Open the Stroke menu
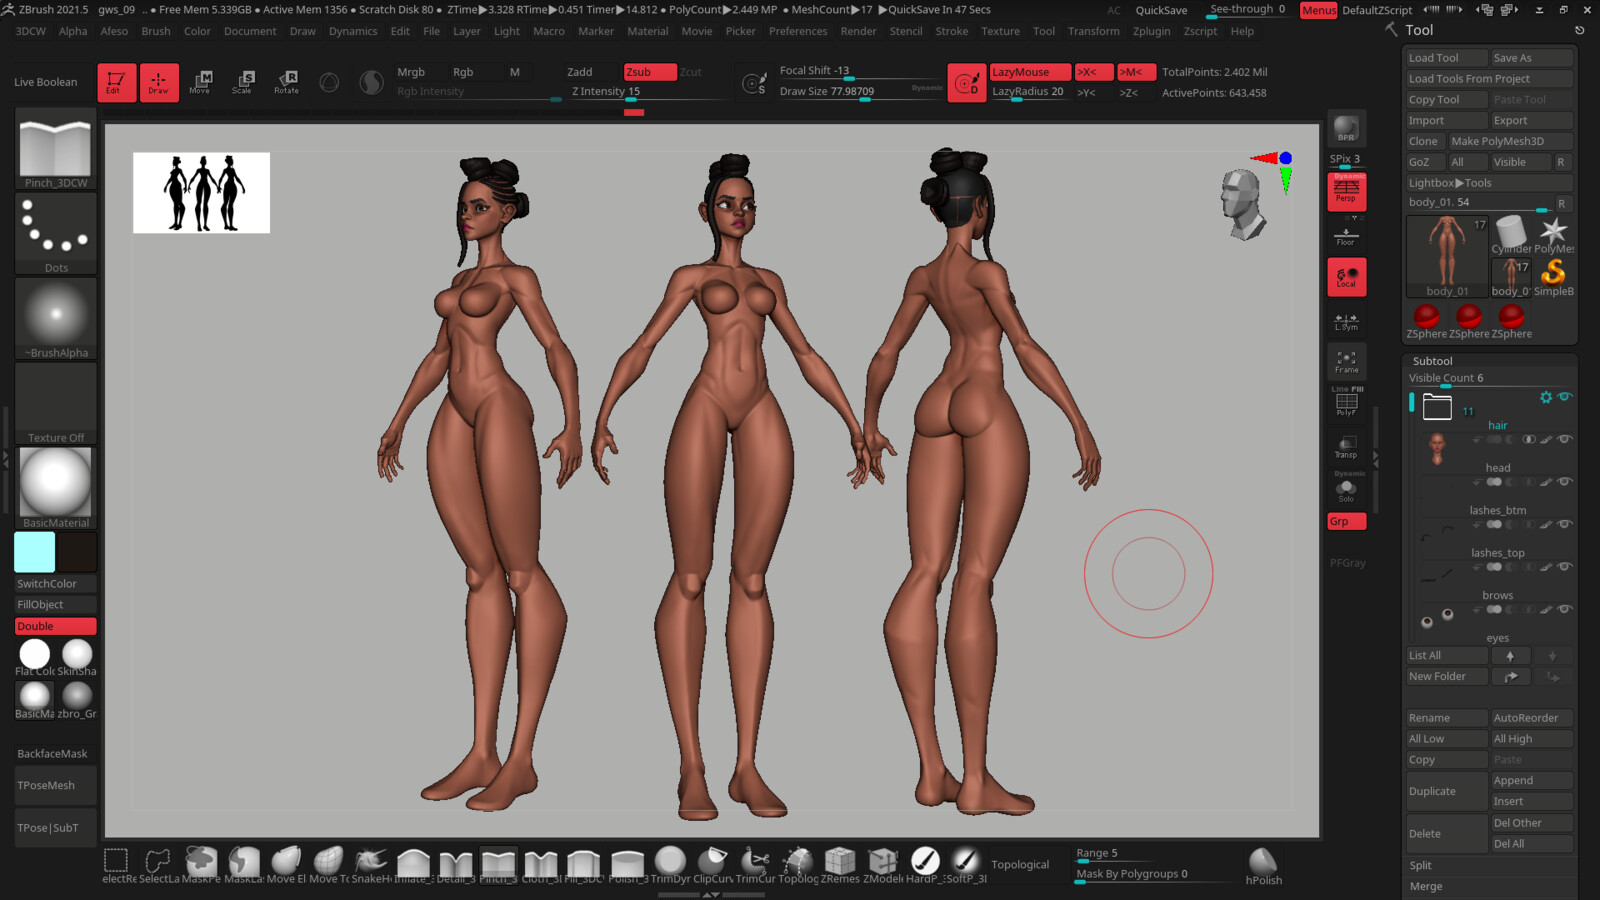Screen dimensions: 1600x900 (951, 31)
